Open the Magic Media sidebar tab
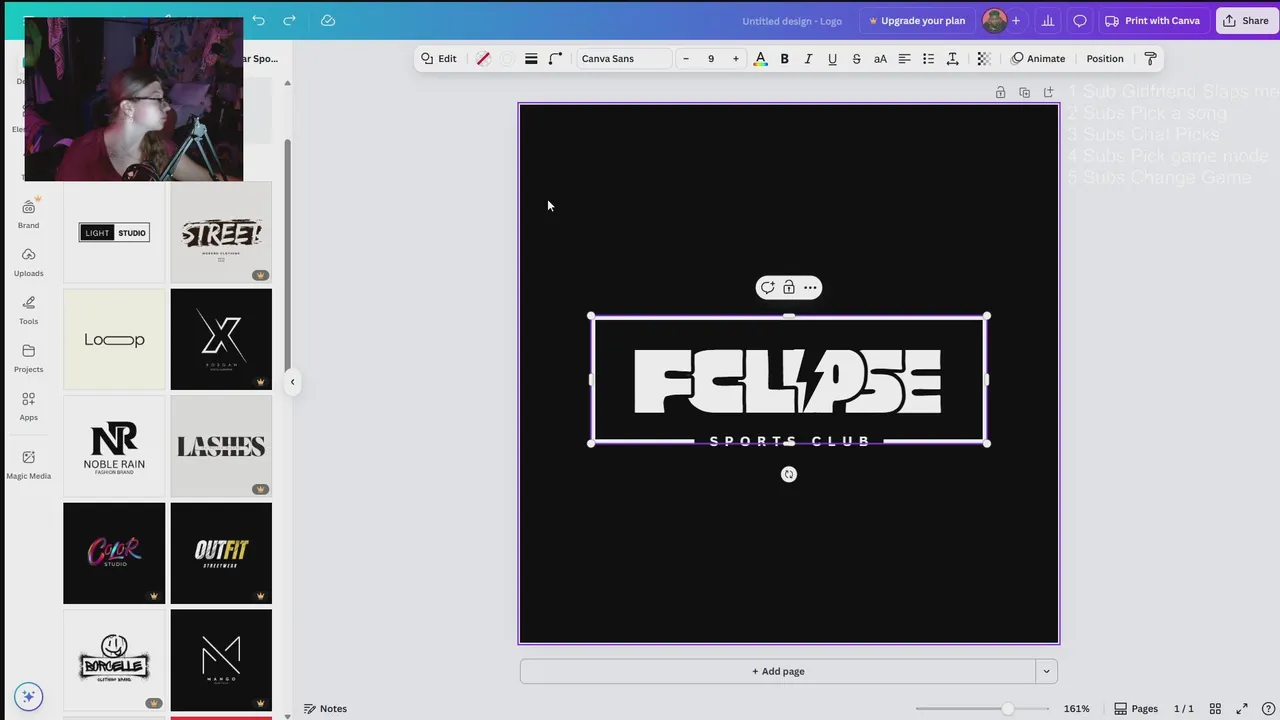The width and height of the screenshot is (1280, 720). pyautogui.click(x=28, y=464)
